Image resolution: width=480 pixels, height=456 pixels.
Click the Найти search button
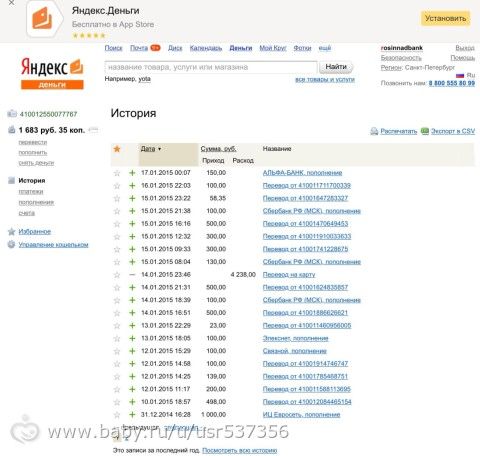(336, 67)
